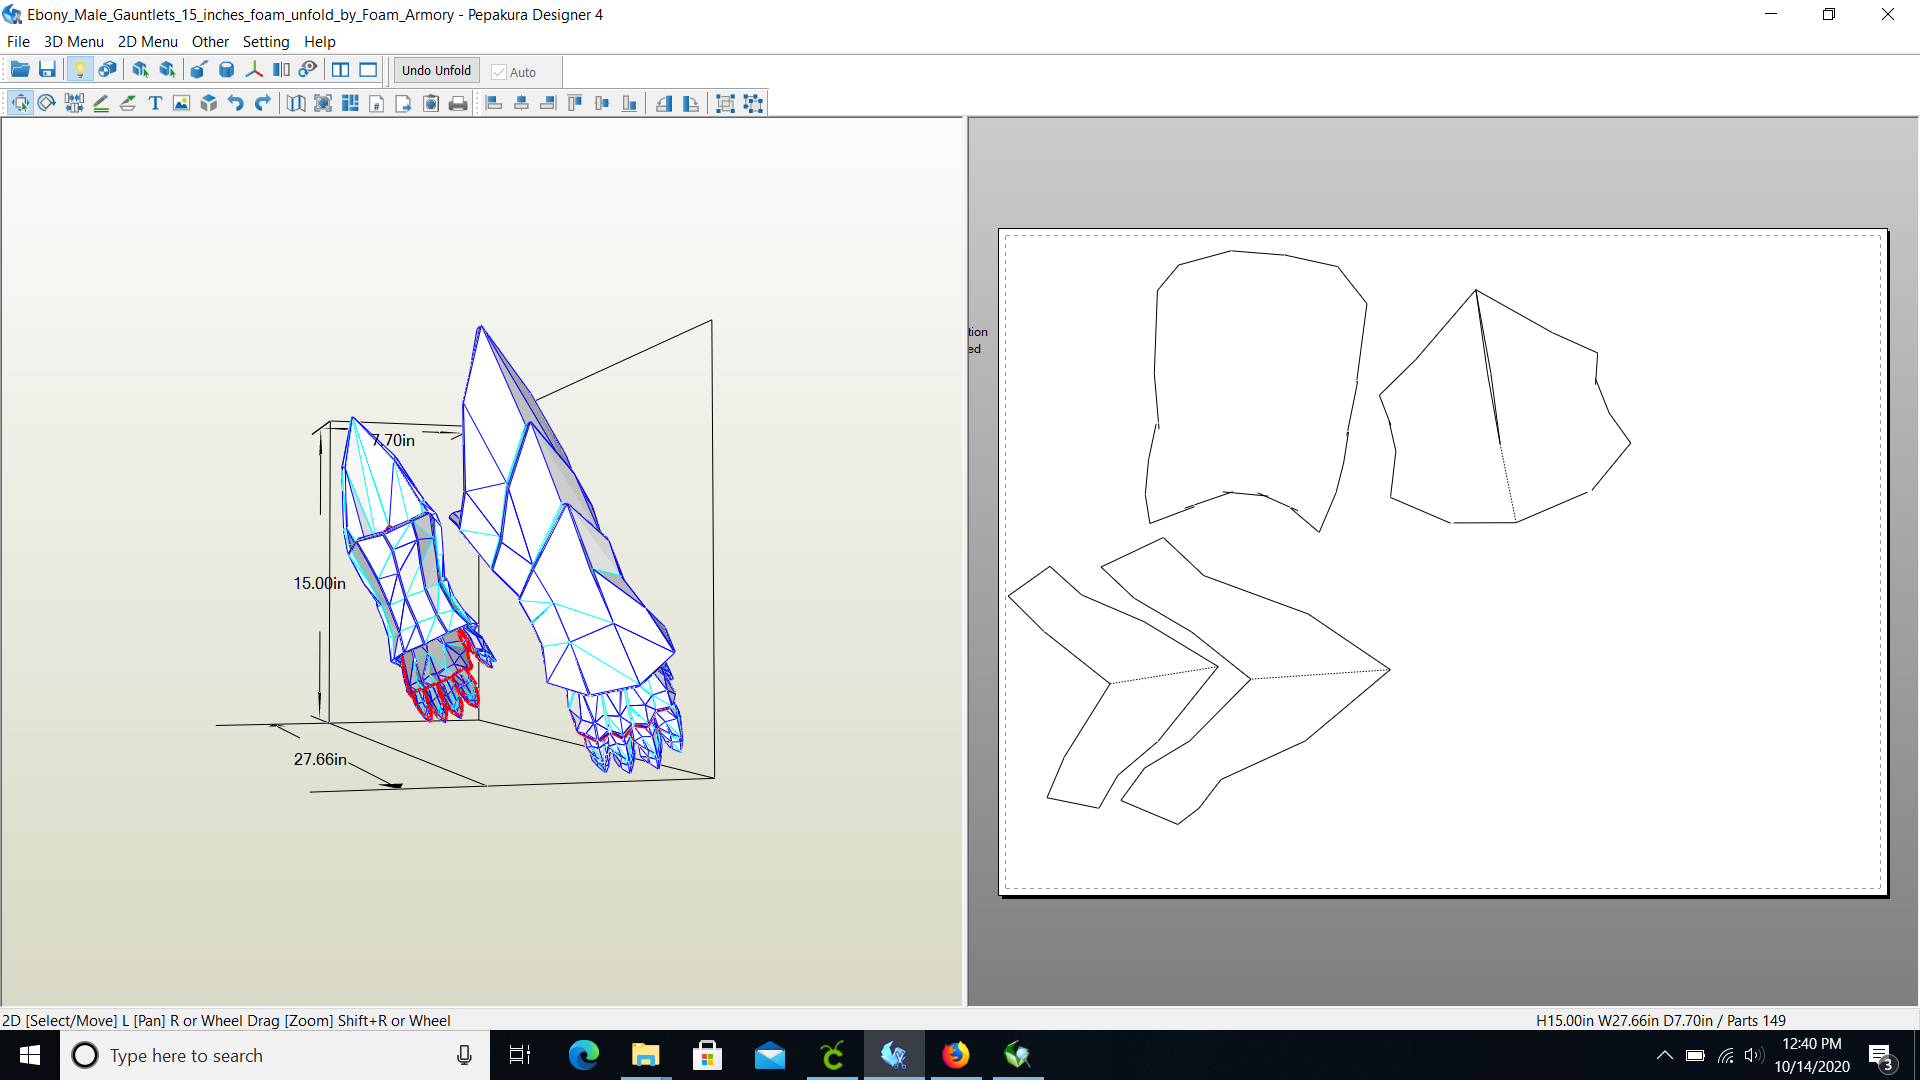Open Firefox from the taskbar
1920x1080 pixels.
coord(956,1055)
